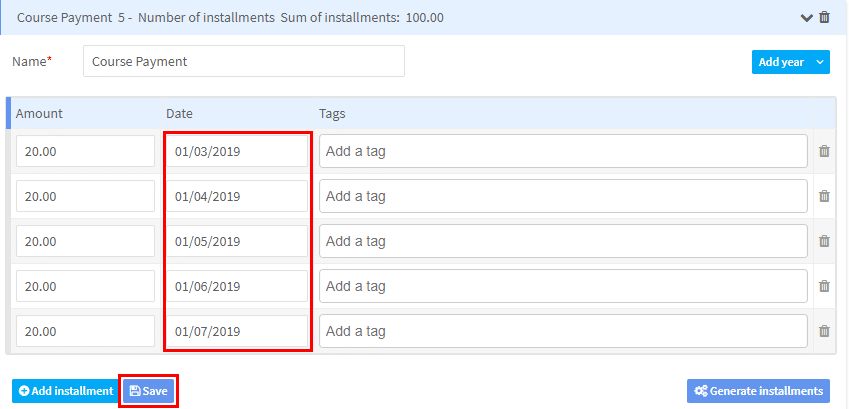Focus the Name field with Course Payment
Viewport: 849px width, 409px height.
(244, 61)
